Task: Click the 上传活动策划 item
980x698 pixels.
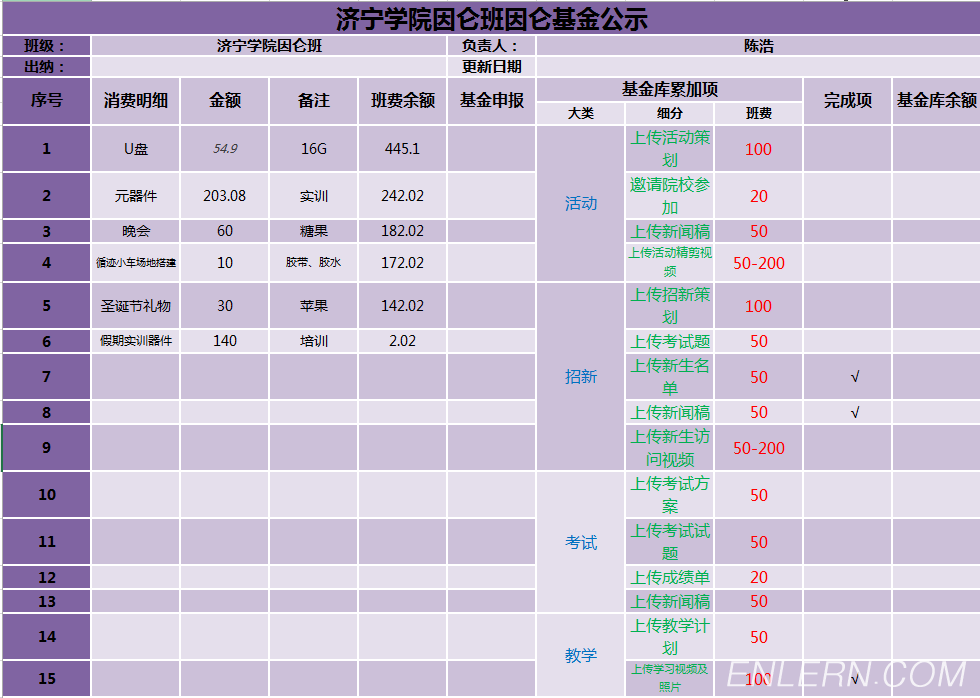Action: coord(669,149)
